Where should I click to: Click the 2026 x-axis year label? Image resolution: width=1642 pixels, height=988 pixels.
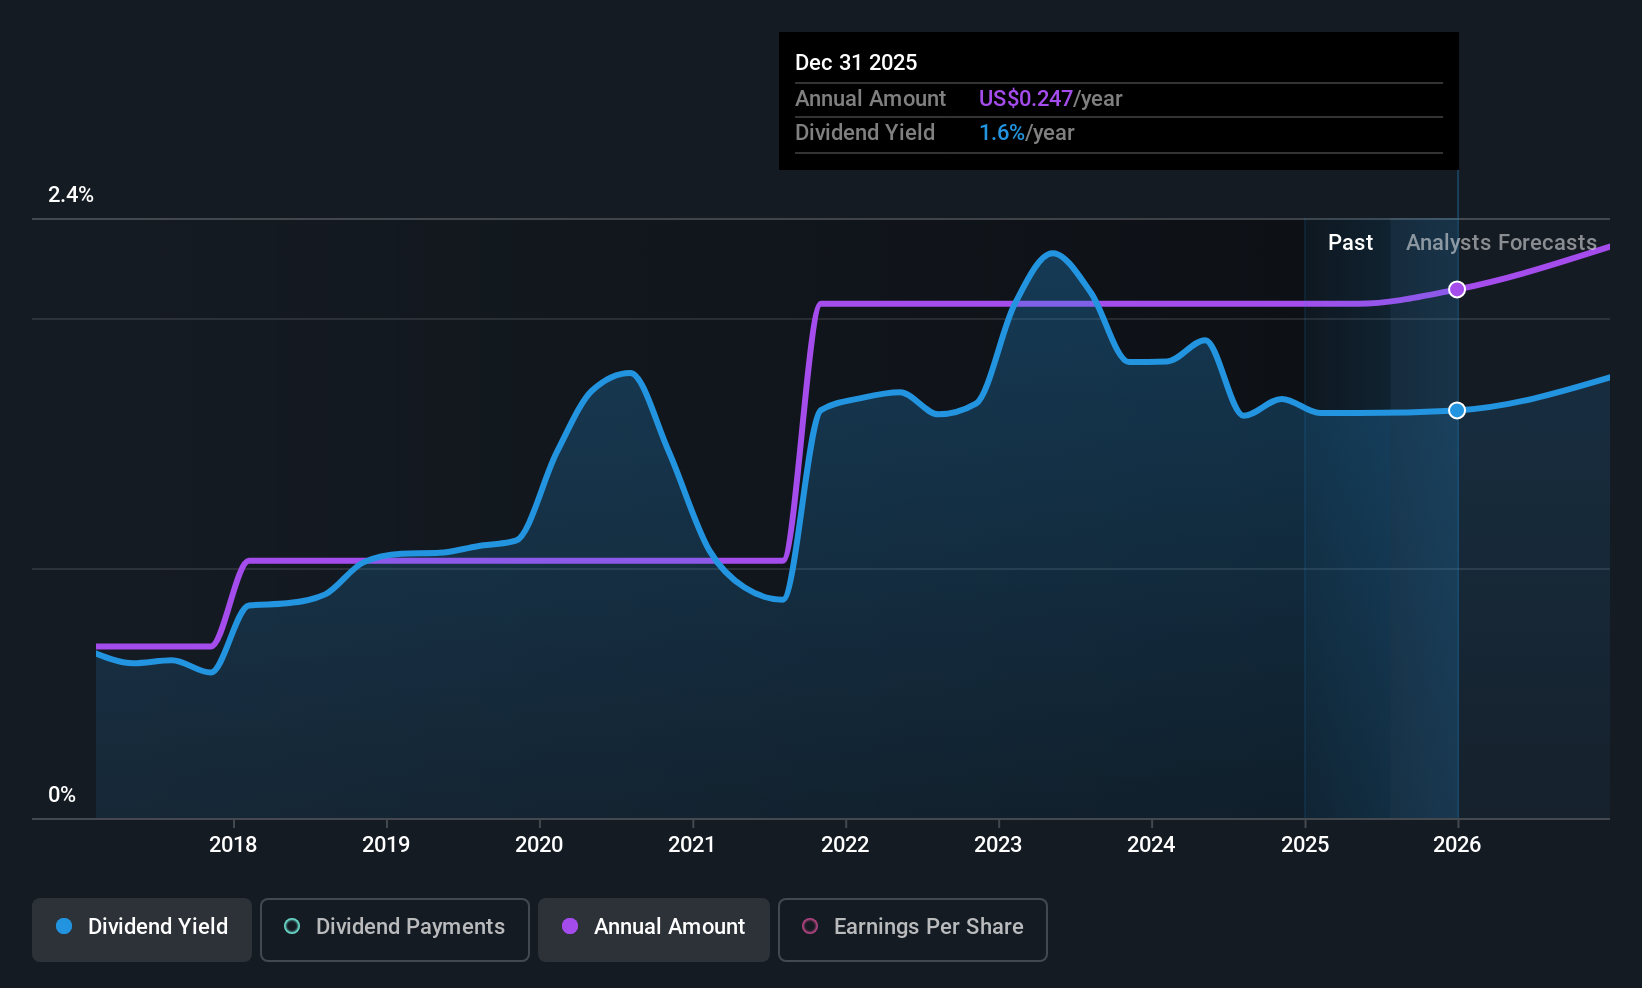1457,845
